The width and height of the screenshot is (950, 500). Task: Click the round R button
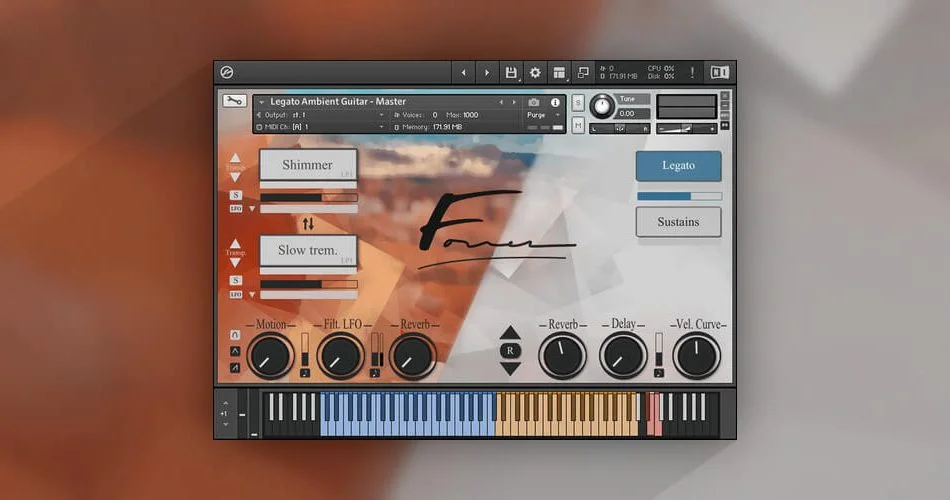click(510, 350)
